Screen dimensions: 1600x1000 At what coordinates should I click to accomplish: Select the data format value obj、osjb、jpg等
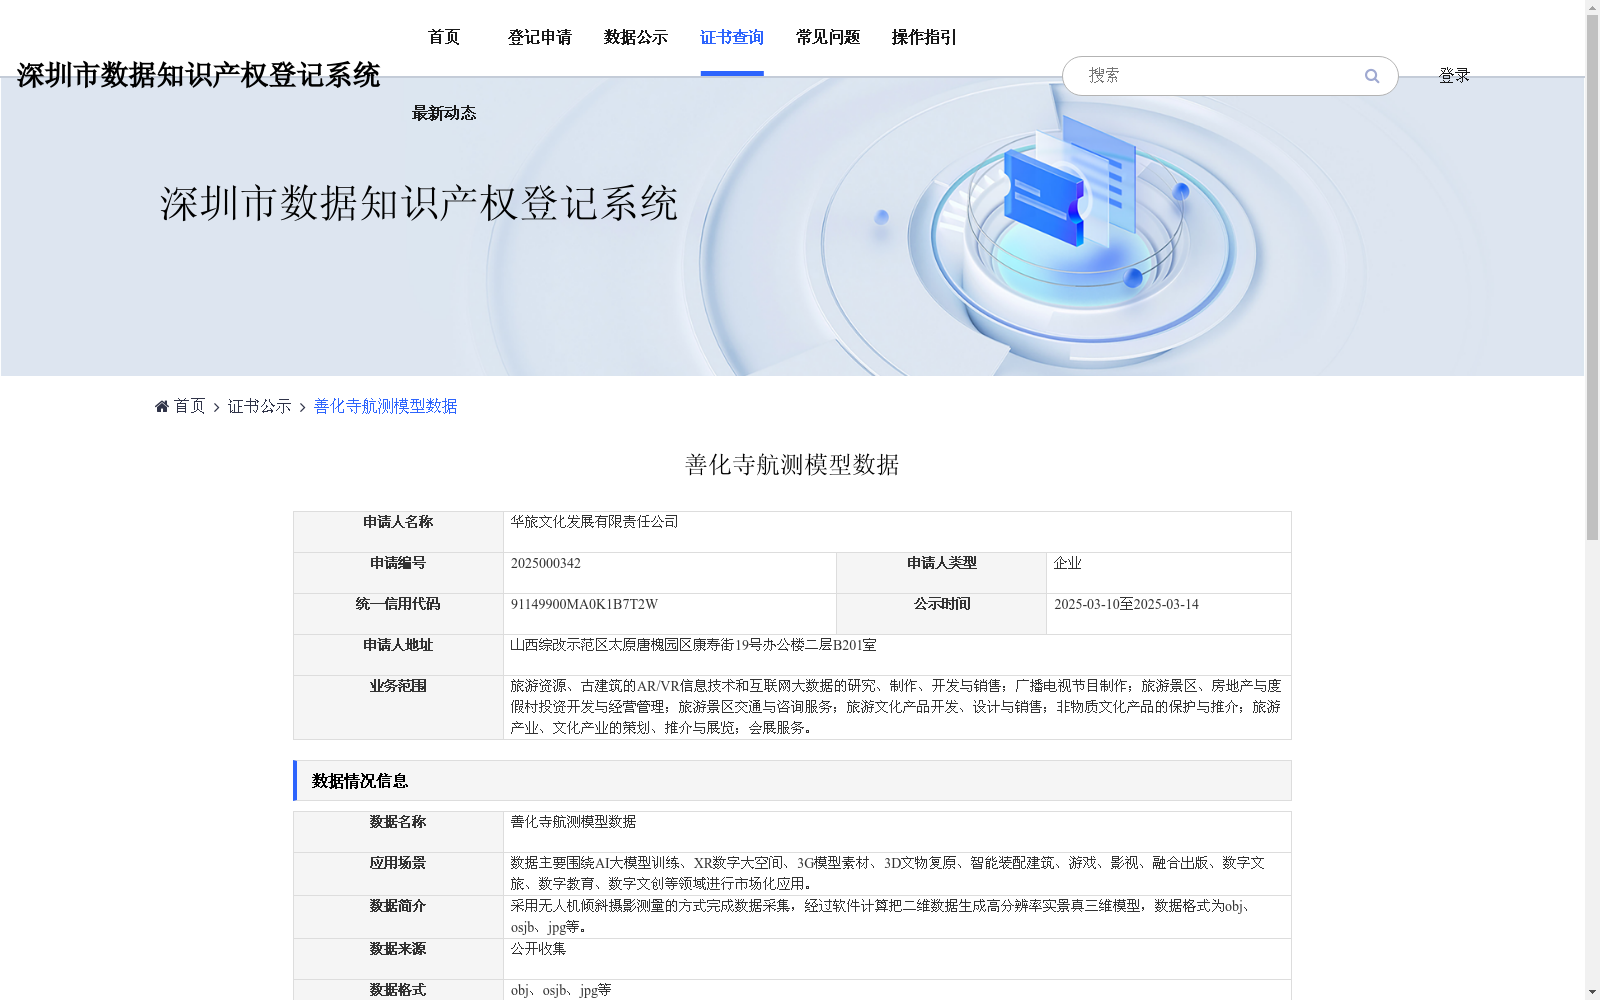561,990
